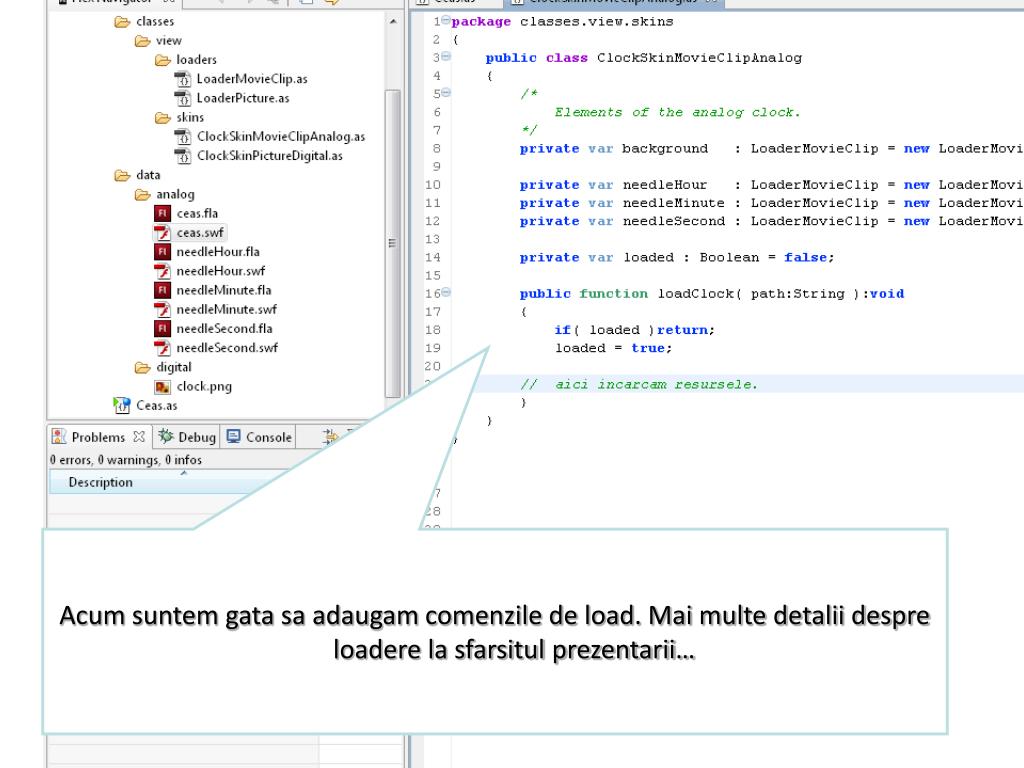Click the needleHour.fla Flash icon
1024x768 pixels.
[163, 252]
